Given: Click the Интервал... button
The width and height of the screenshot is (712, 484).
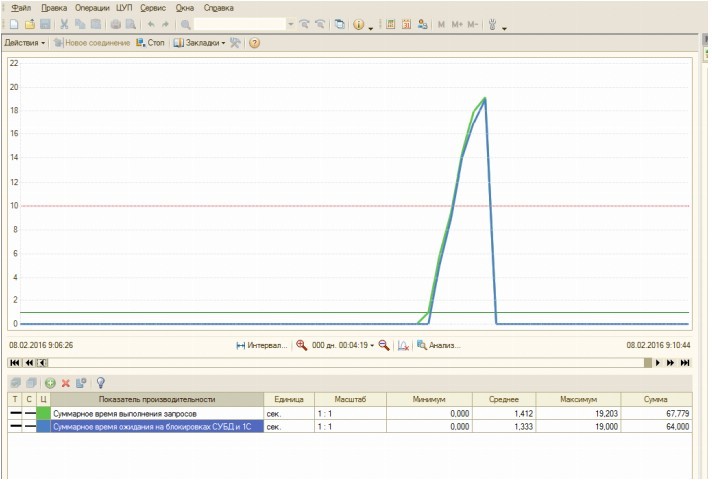Looking at the screenshot, I should [x=262, y=346].
